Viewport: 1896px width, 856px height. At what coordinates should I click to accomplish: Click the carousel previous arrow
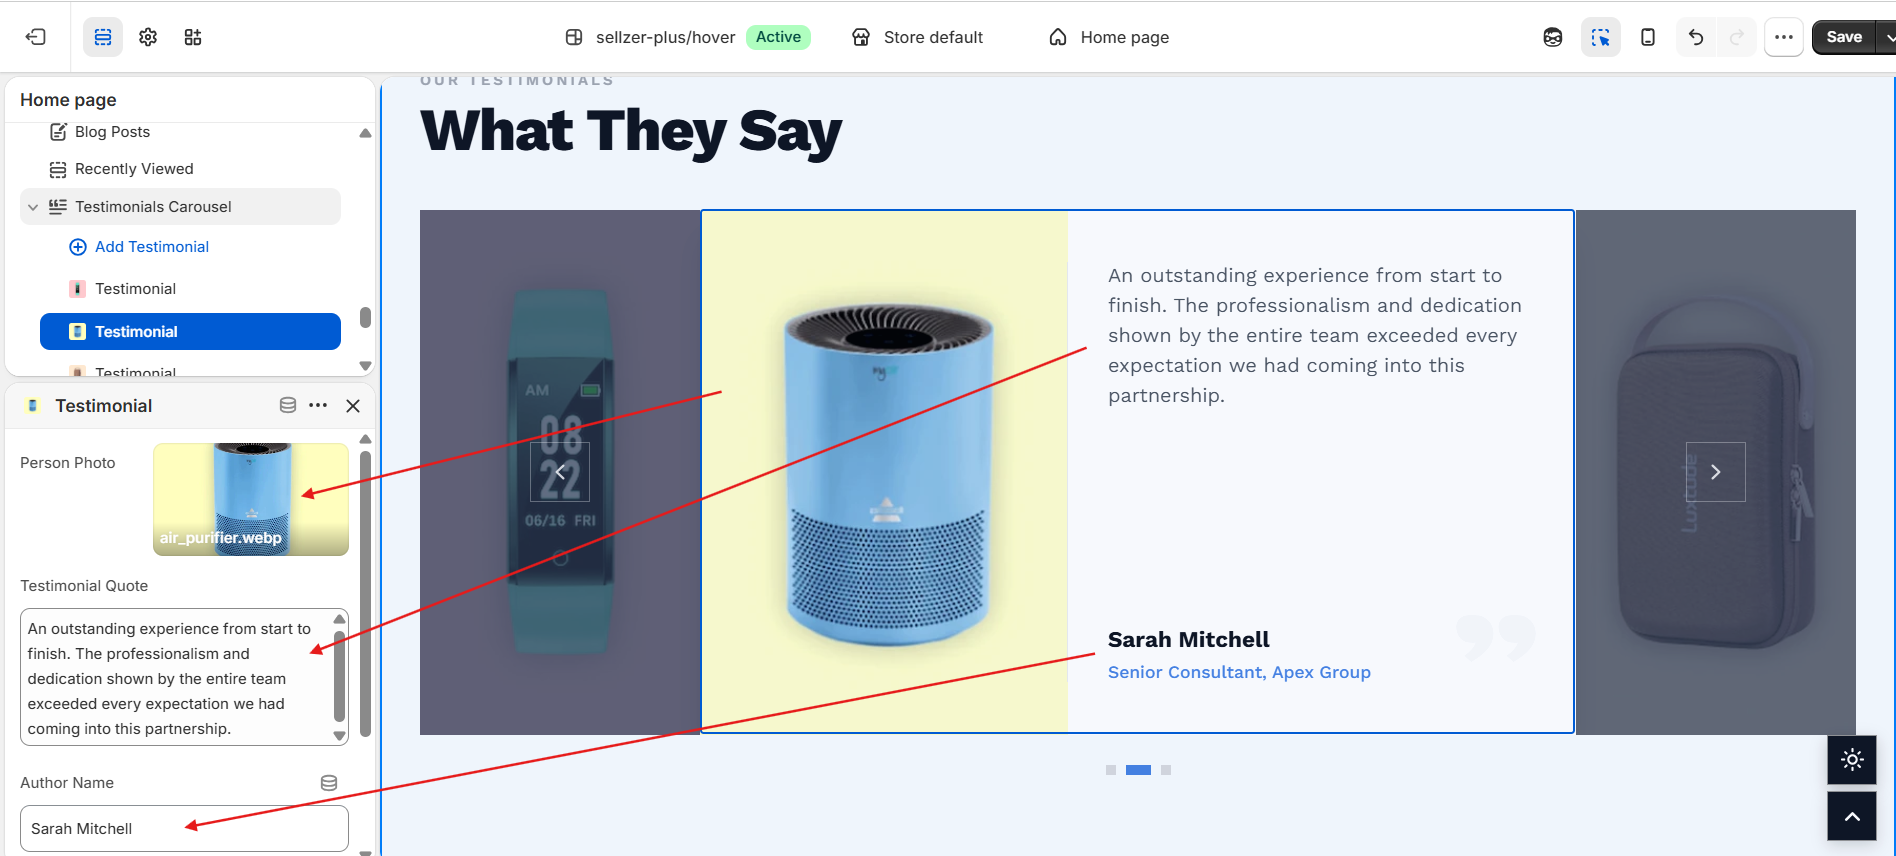pyautogui.click(x=560, y=472)
